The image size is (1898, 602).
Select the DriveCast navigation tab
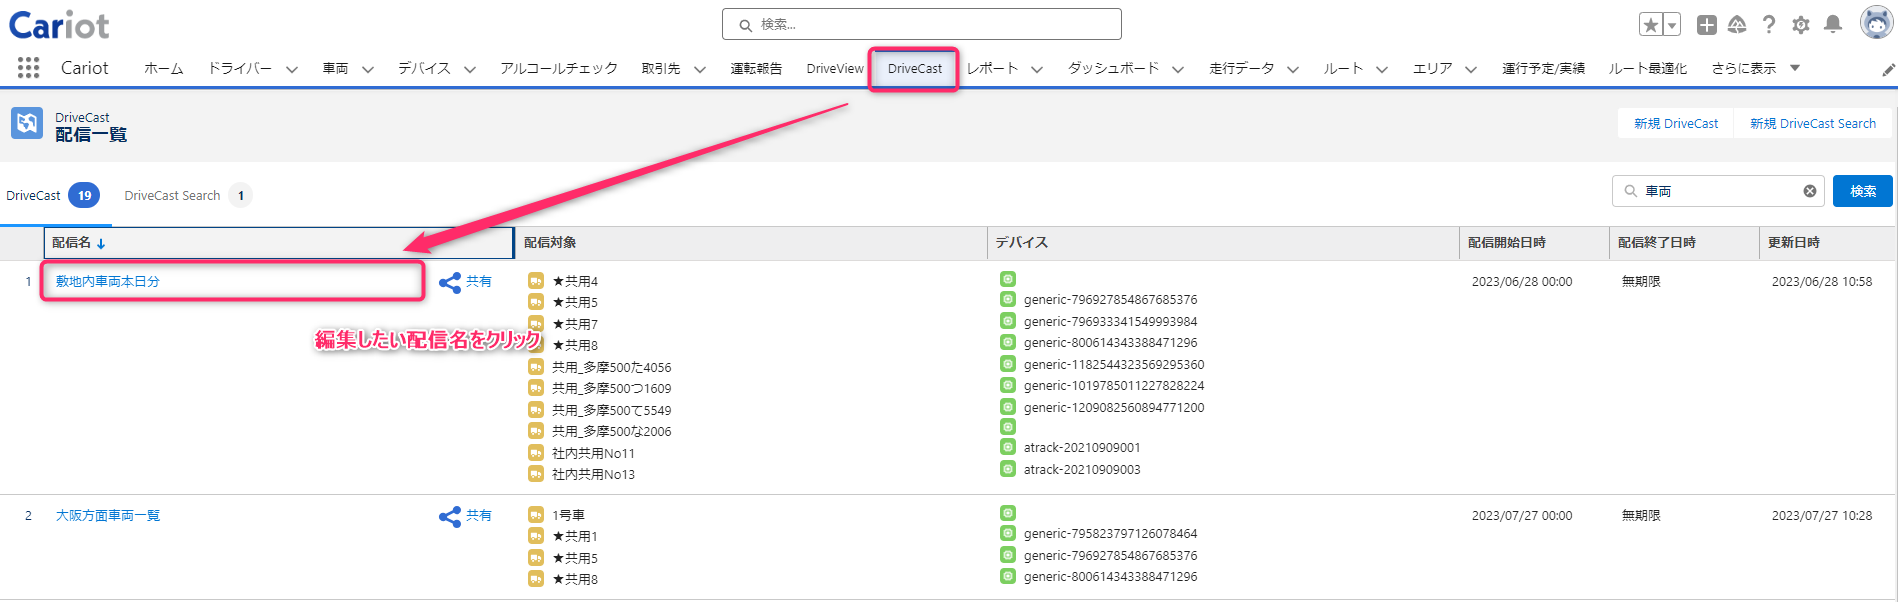pos(915,68)
